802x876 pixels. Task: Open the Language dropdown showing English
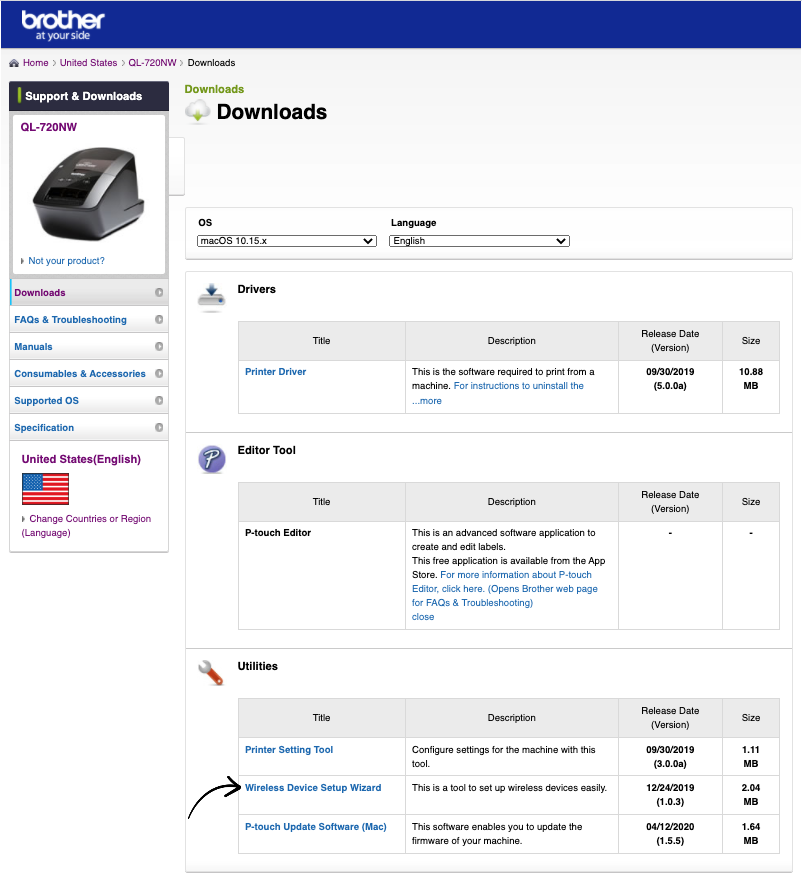(x=479, y=241)
